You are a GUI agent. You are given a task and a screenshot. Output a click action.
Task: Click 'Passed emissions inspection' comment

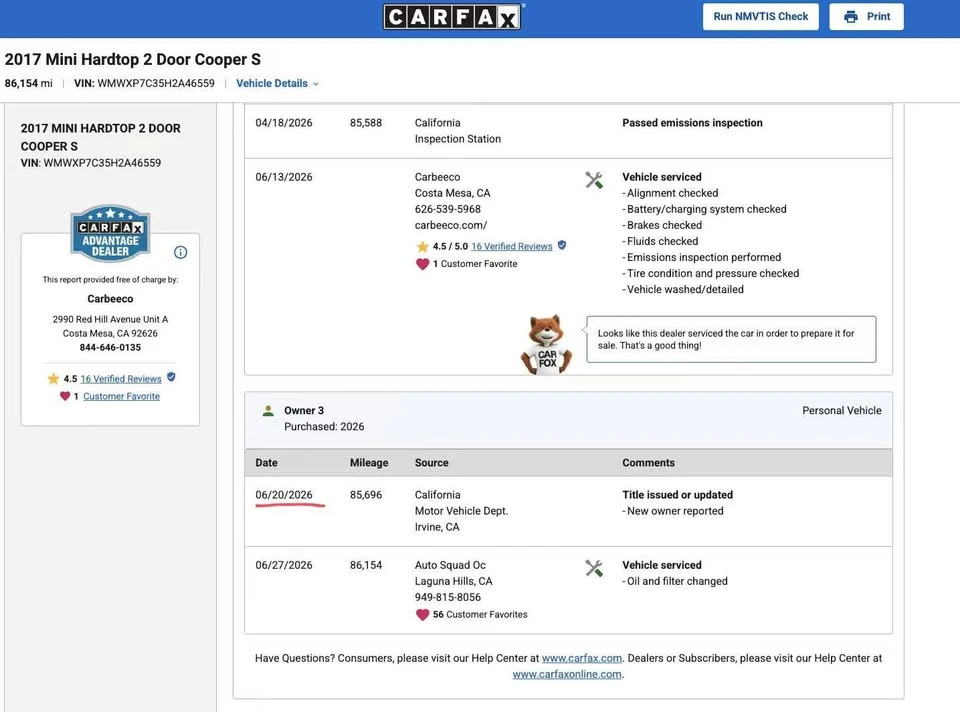[692, 123]
